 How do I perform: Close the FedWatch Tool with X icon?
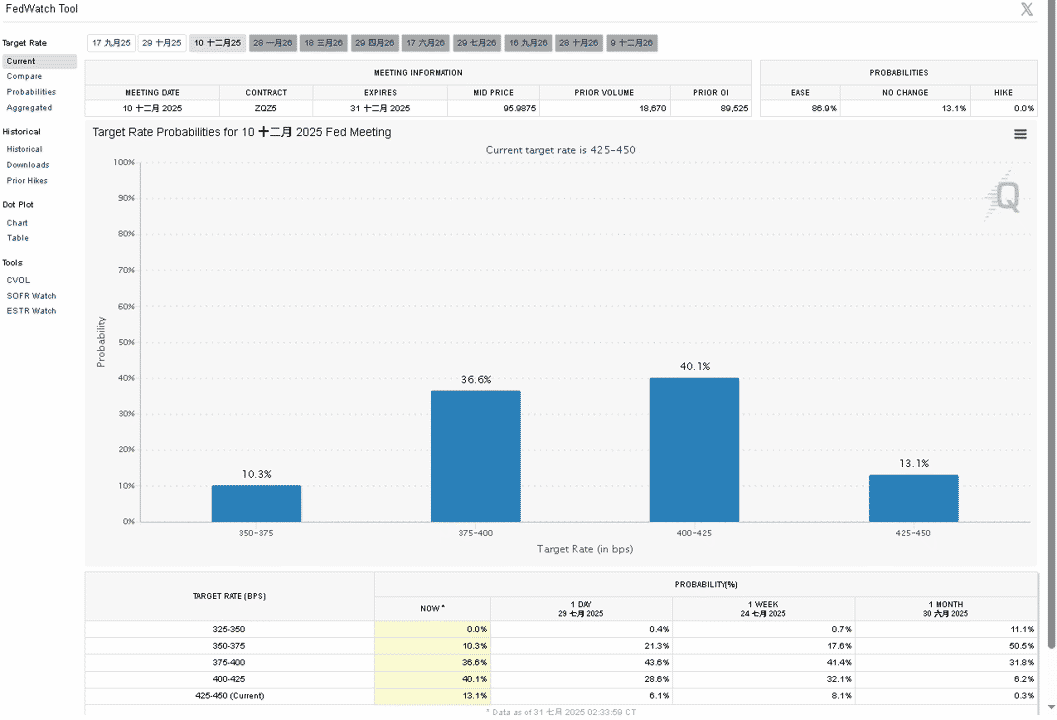coord(1026,9)
